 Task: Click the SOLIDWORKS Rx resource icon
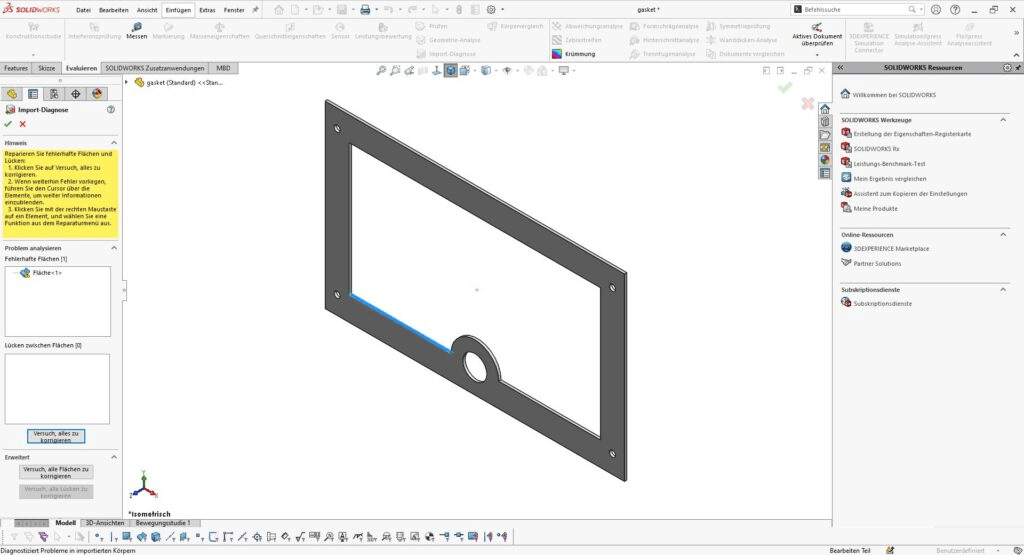coord(846,147)
